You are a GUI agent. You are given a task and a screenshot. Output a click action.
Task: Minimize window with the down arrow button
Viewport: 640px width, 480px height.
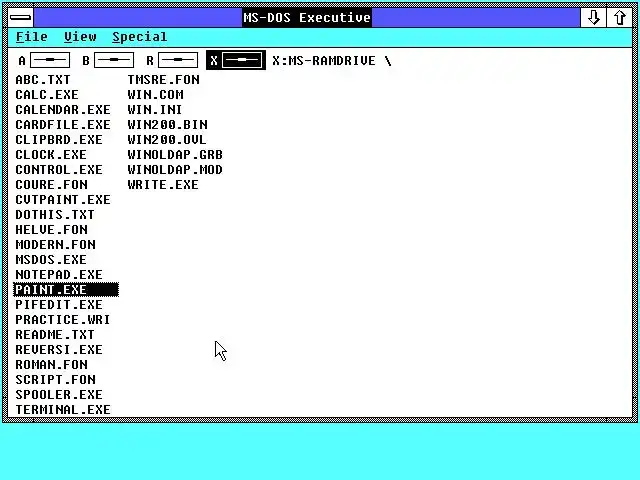click(x=593, y=18)
